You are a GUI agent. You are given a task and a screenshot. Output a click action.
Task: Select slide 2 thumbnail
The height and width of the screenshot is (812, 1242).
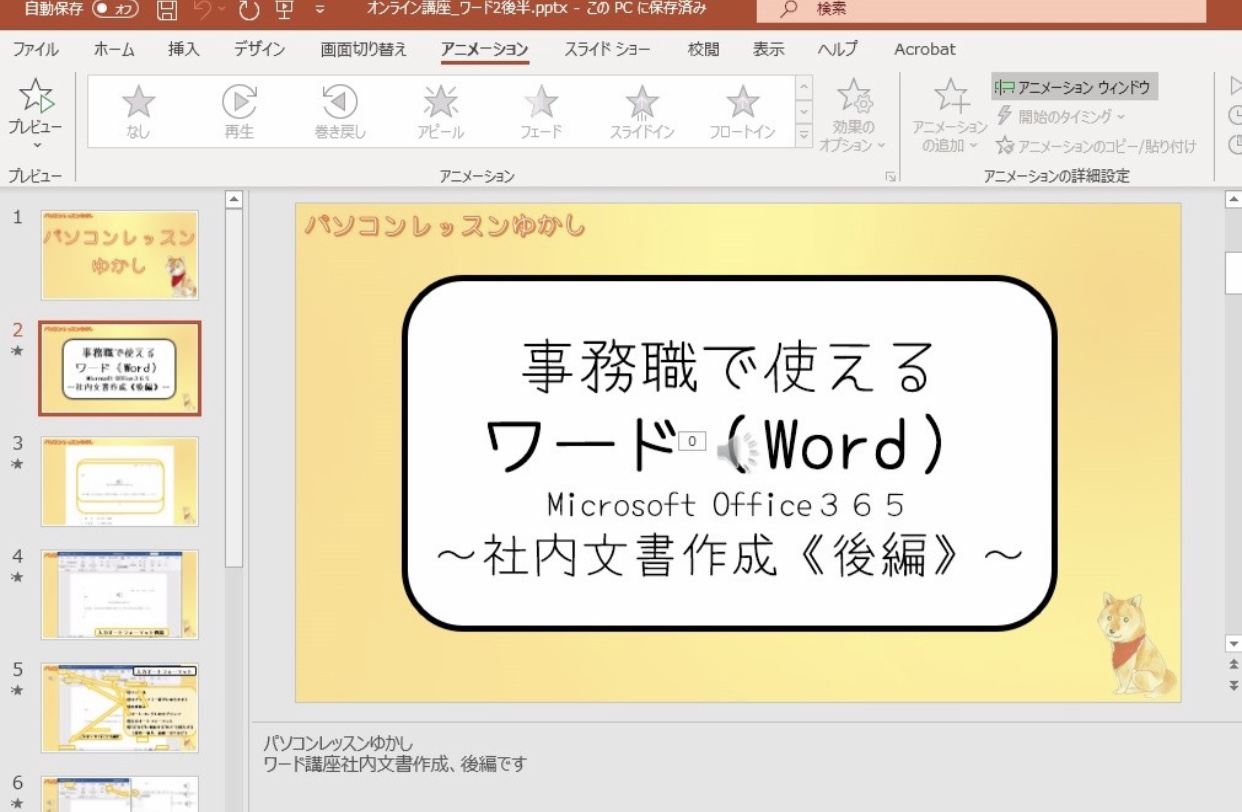120,368
